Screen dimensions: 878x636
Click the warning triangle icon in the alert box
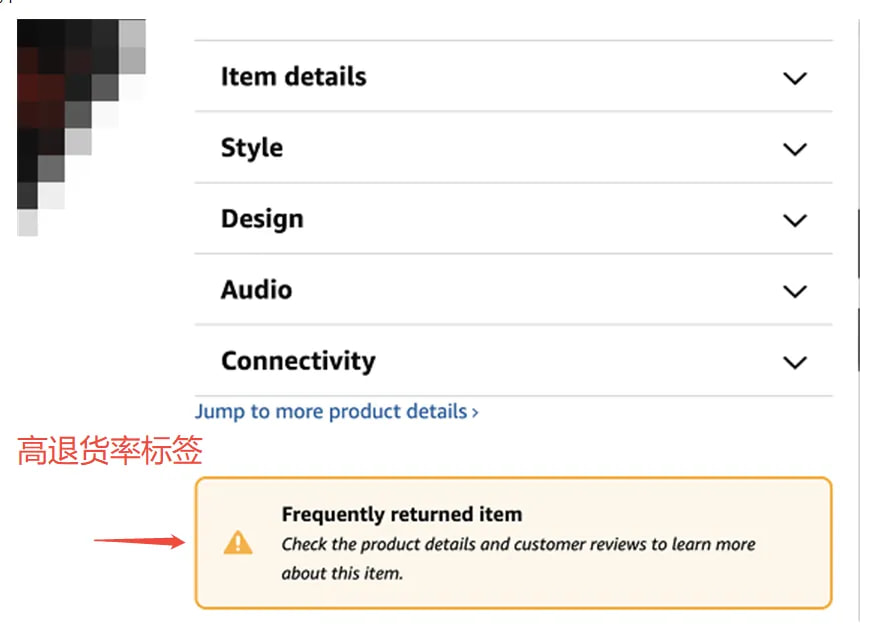point(238,541)
